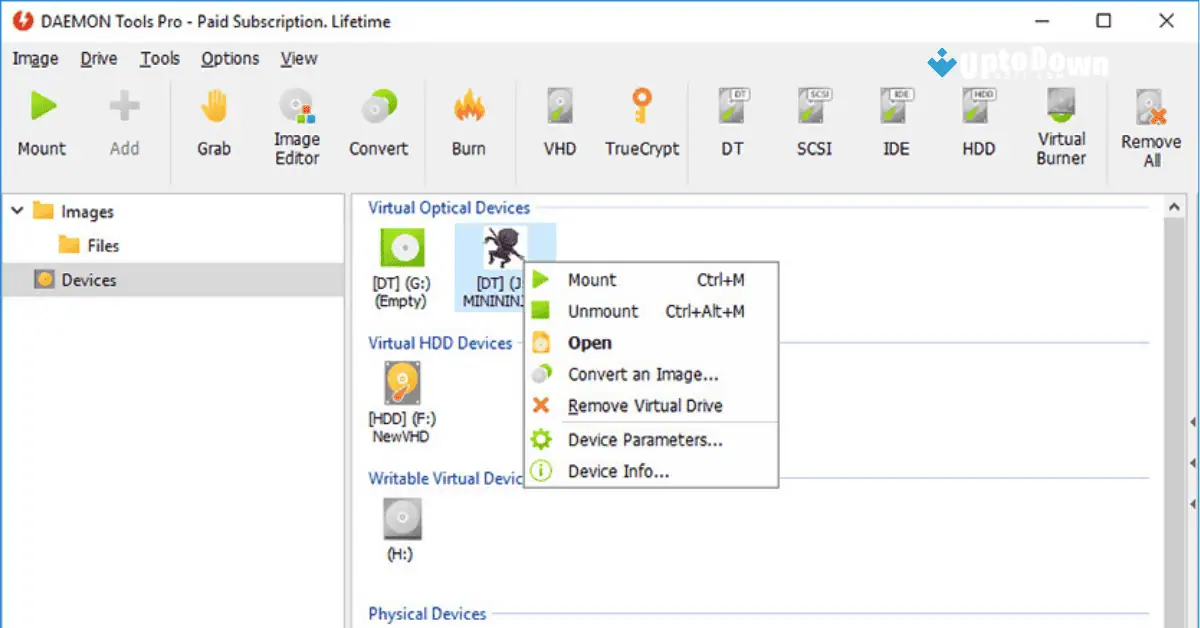The width and height of the screenshot is (1200, 628).
Task: Collapse the Images folder tree
Action: [16, 211]
